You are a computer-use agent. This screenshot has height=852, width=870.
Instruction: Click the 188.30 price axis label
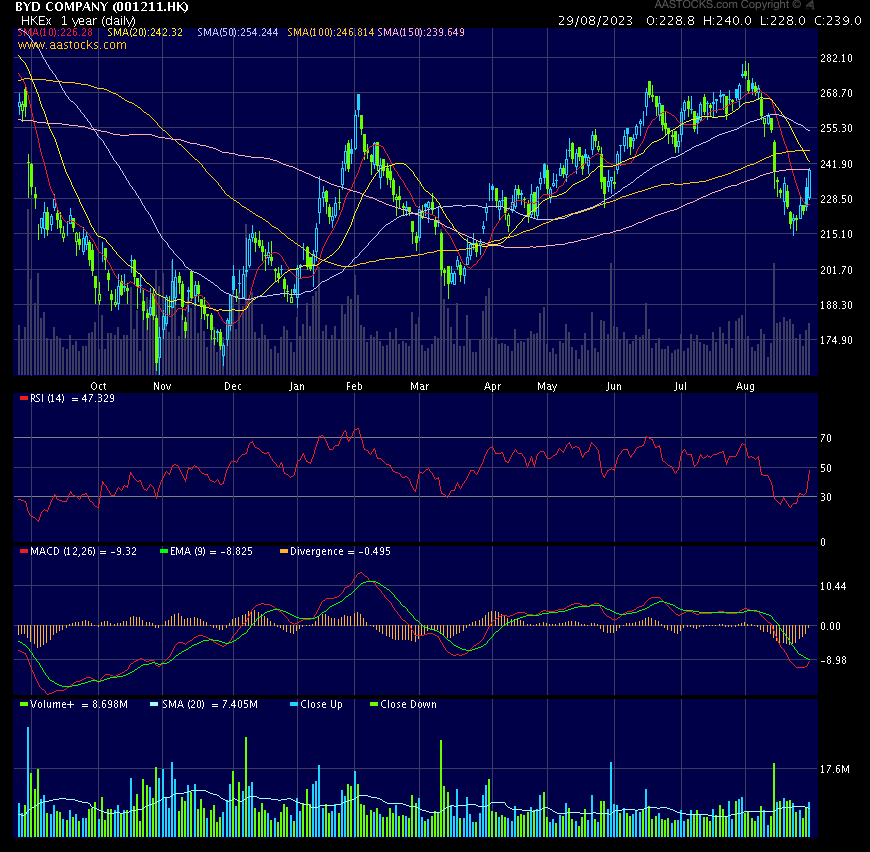[836, 305]
